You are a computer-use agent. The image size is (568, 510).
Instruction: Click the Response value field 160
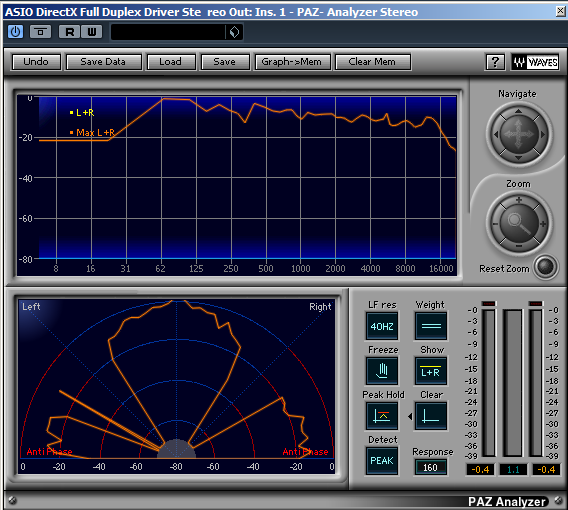[x=430, y=468]
